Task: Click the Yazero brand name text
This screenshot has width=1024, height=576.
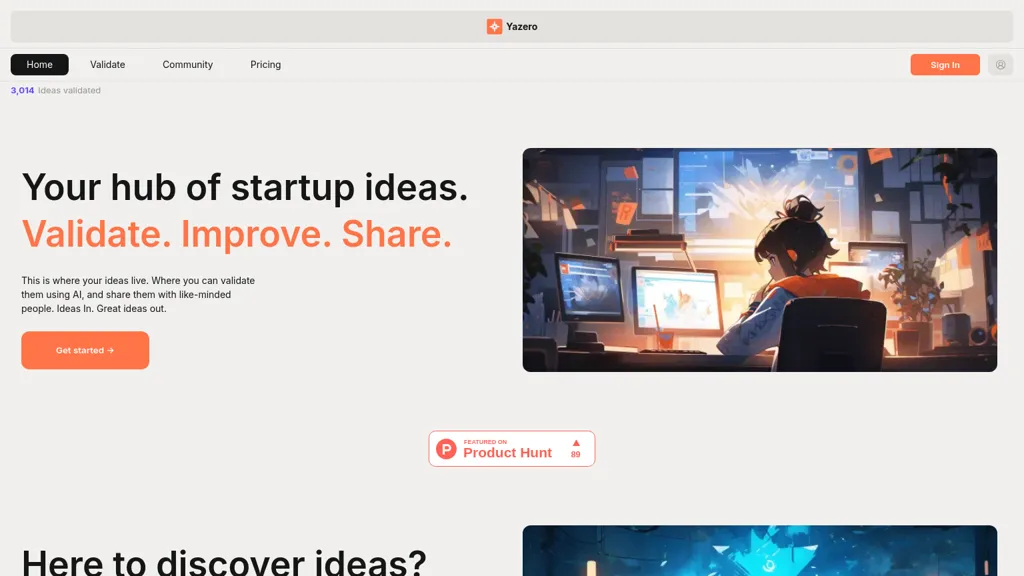Action: pos(521,27)
